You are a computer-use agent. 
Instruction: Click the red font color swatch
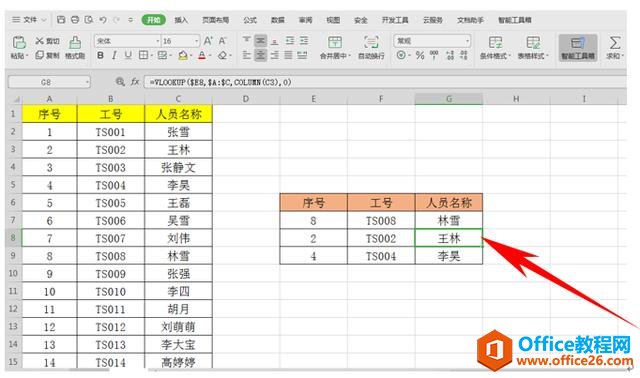202,55
